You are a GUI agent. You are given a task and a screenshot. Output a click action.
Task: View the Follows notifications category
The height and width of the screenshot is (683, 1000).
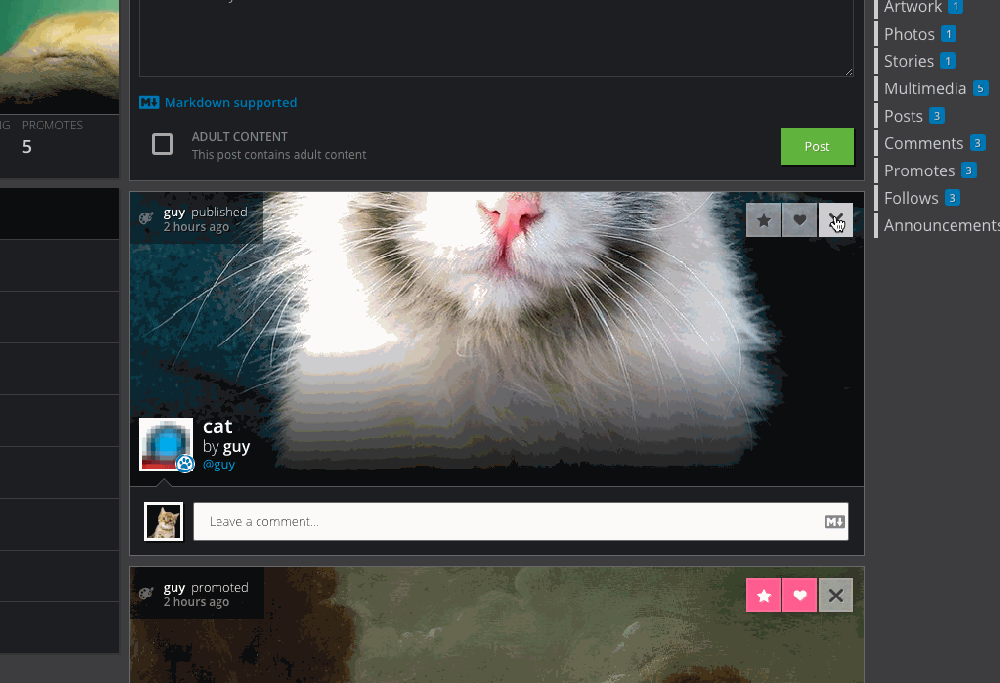911,198
